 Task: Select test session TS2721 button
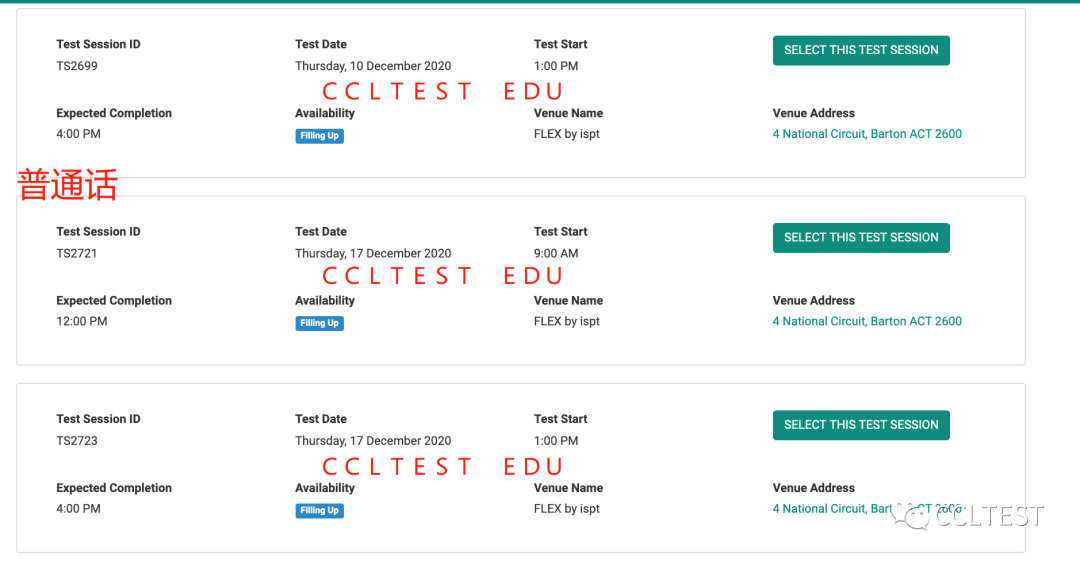861,238
